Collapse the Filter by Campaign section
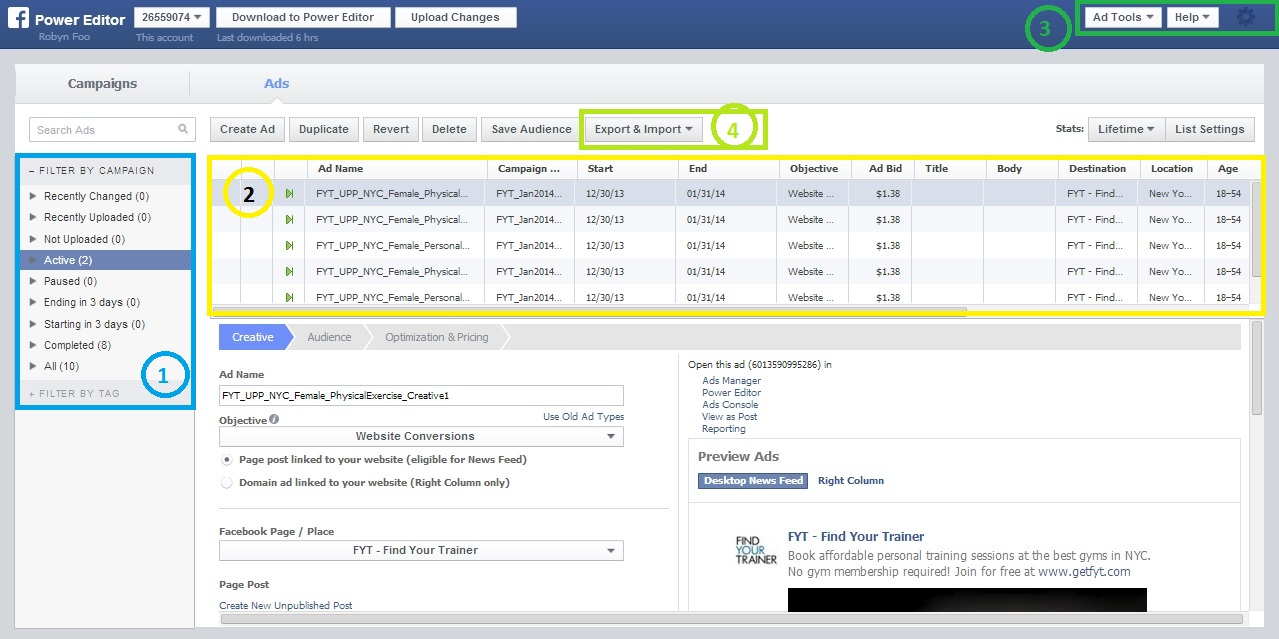This screenshot has width=1279, height=639. point(92,171)
